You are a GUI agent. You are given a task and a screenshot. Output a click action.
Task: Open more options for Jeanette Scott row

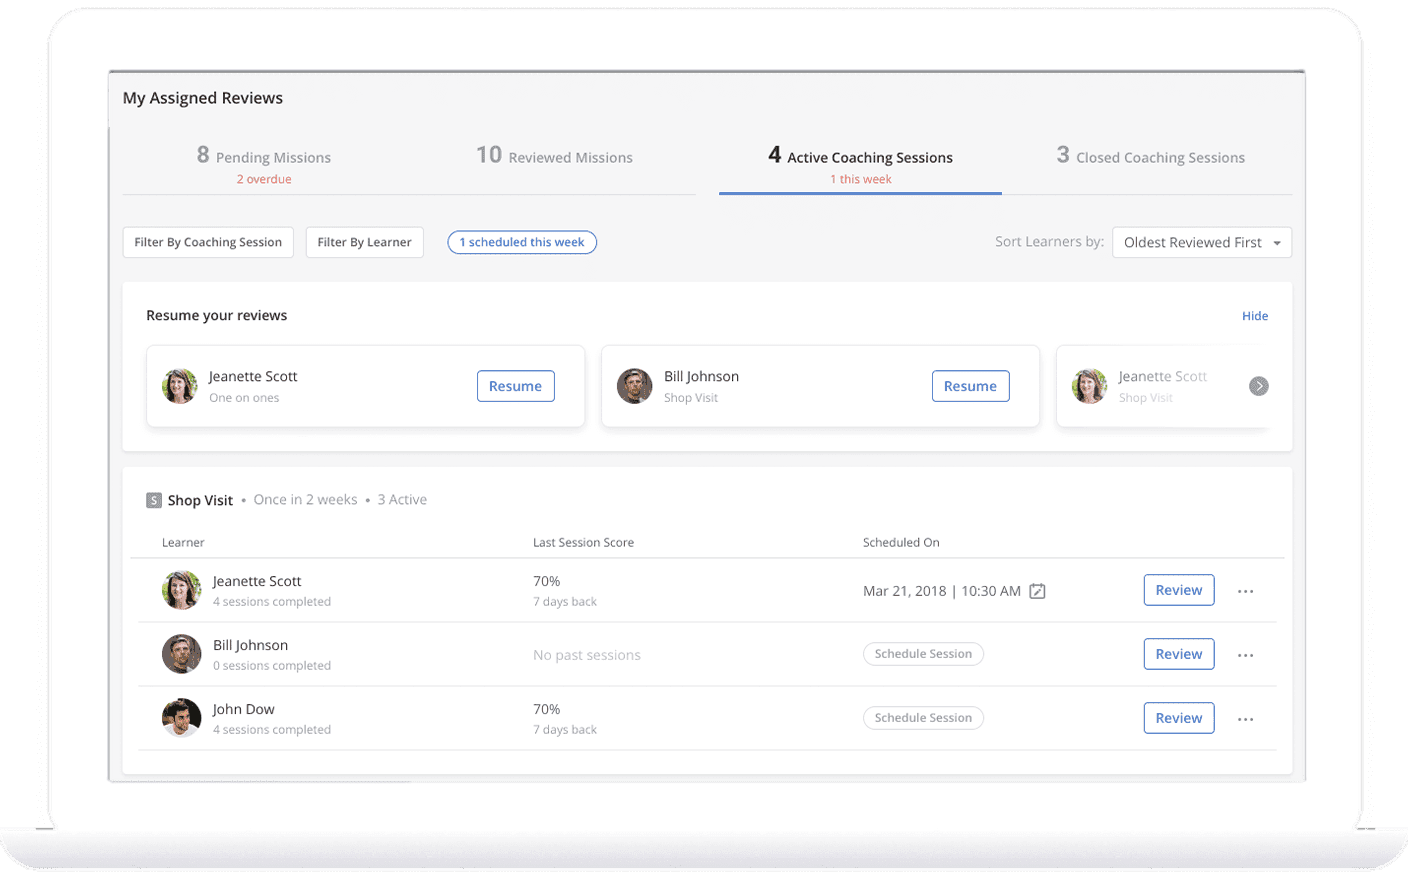pyautogui.click(x=1245, y=591)
